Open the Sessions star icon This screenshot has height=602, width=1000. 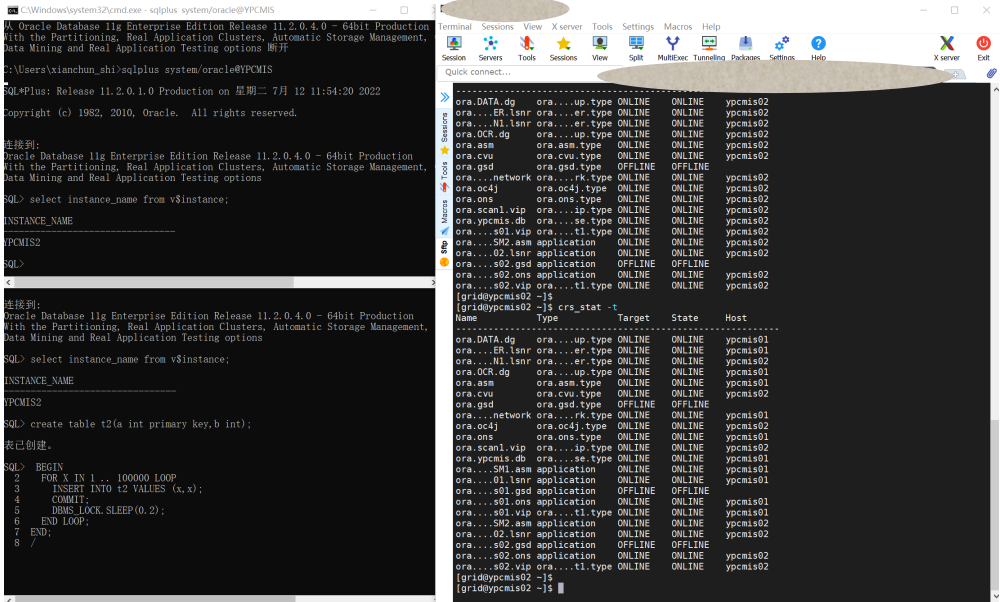[563, 48]
